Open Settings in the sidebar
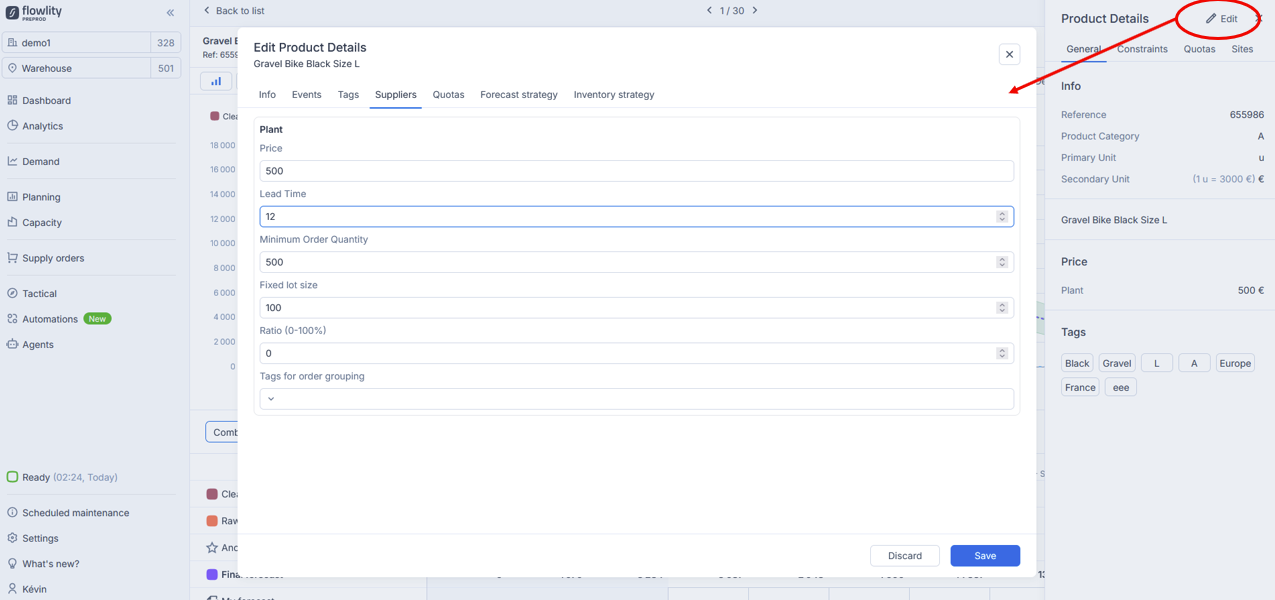This screenshot has height=600, width=1275. 40,538
